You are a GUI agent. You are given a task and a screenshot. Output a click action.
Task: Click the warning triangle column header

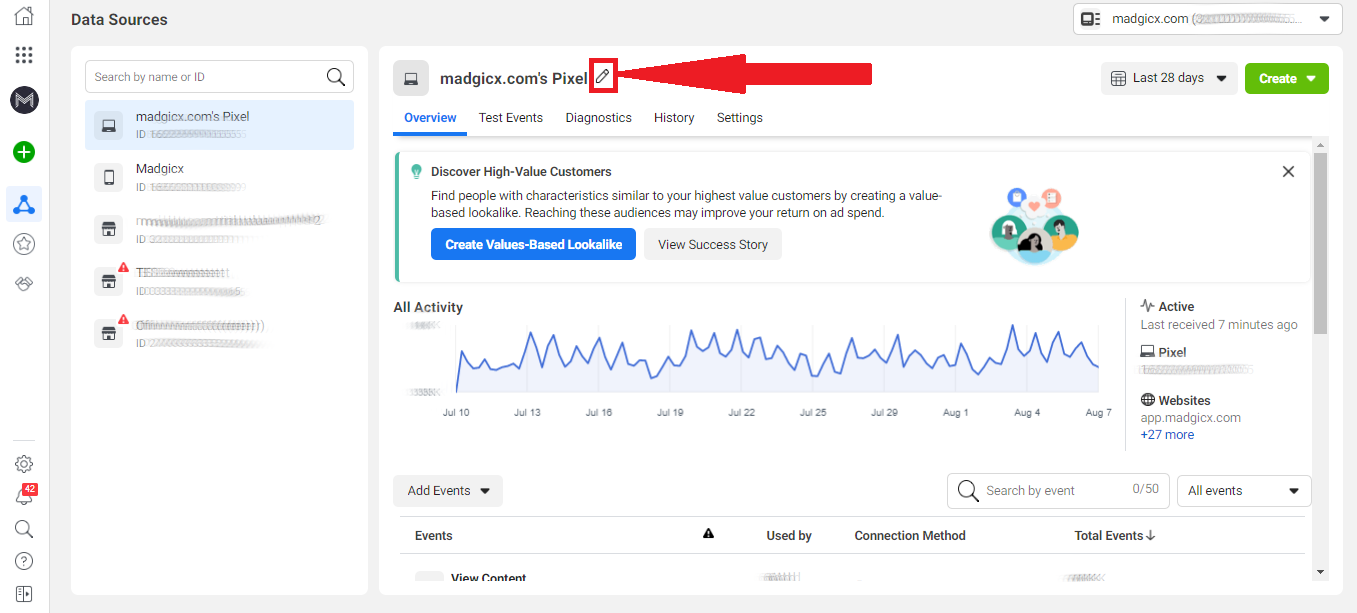708,534
